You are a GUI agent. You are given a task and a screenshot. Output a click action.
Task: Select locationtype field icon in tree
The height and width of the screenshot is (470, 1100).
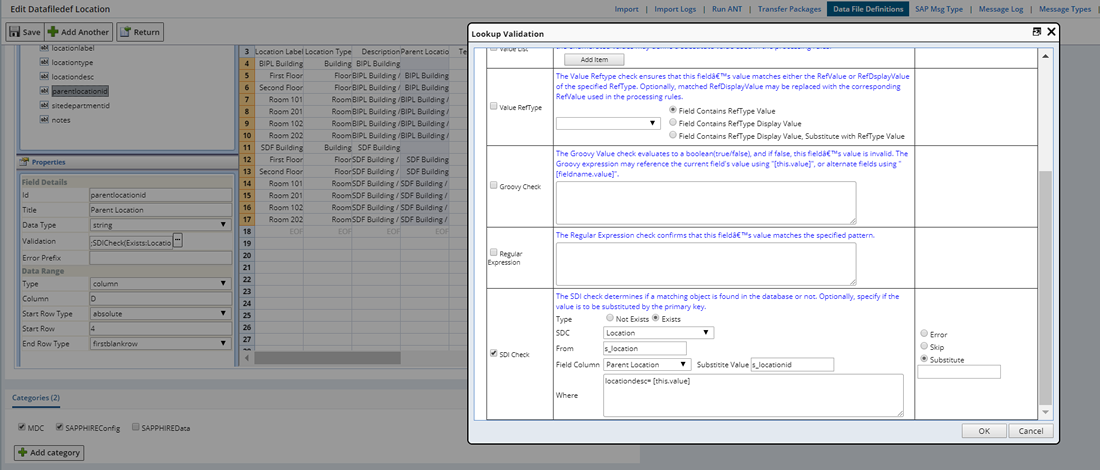pyautogui.click(x=45, y=62)
